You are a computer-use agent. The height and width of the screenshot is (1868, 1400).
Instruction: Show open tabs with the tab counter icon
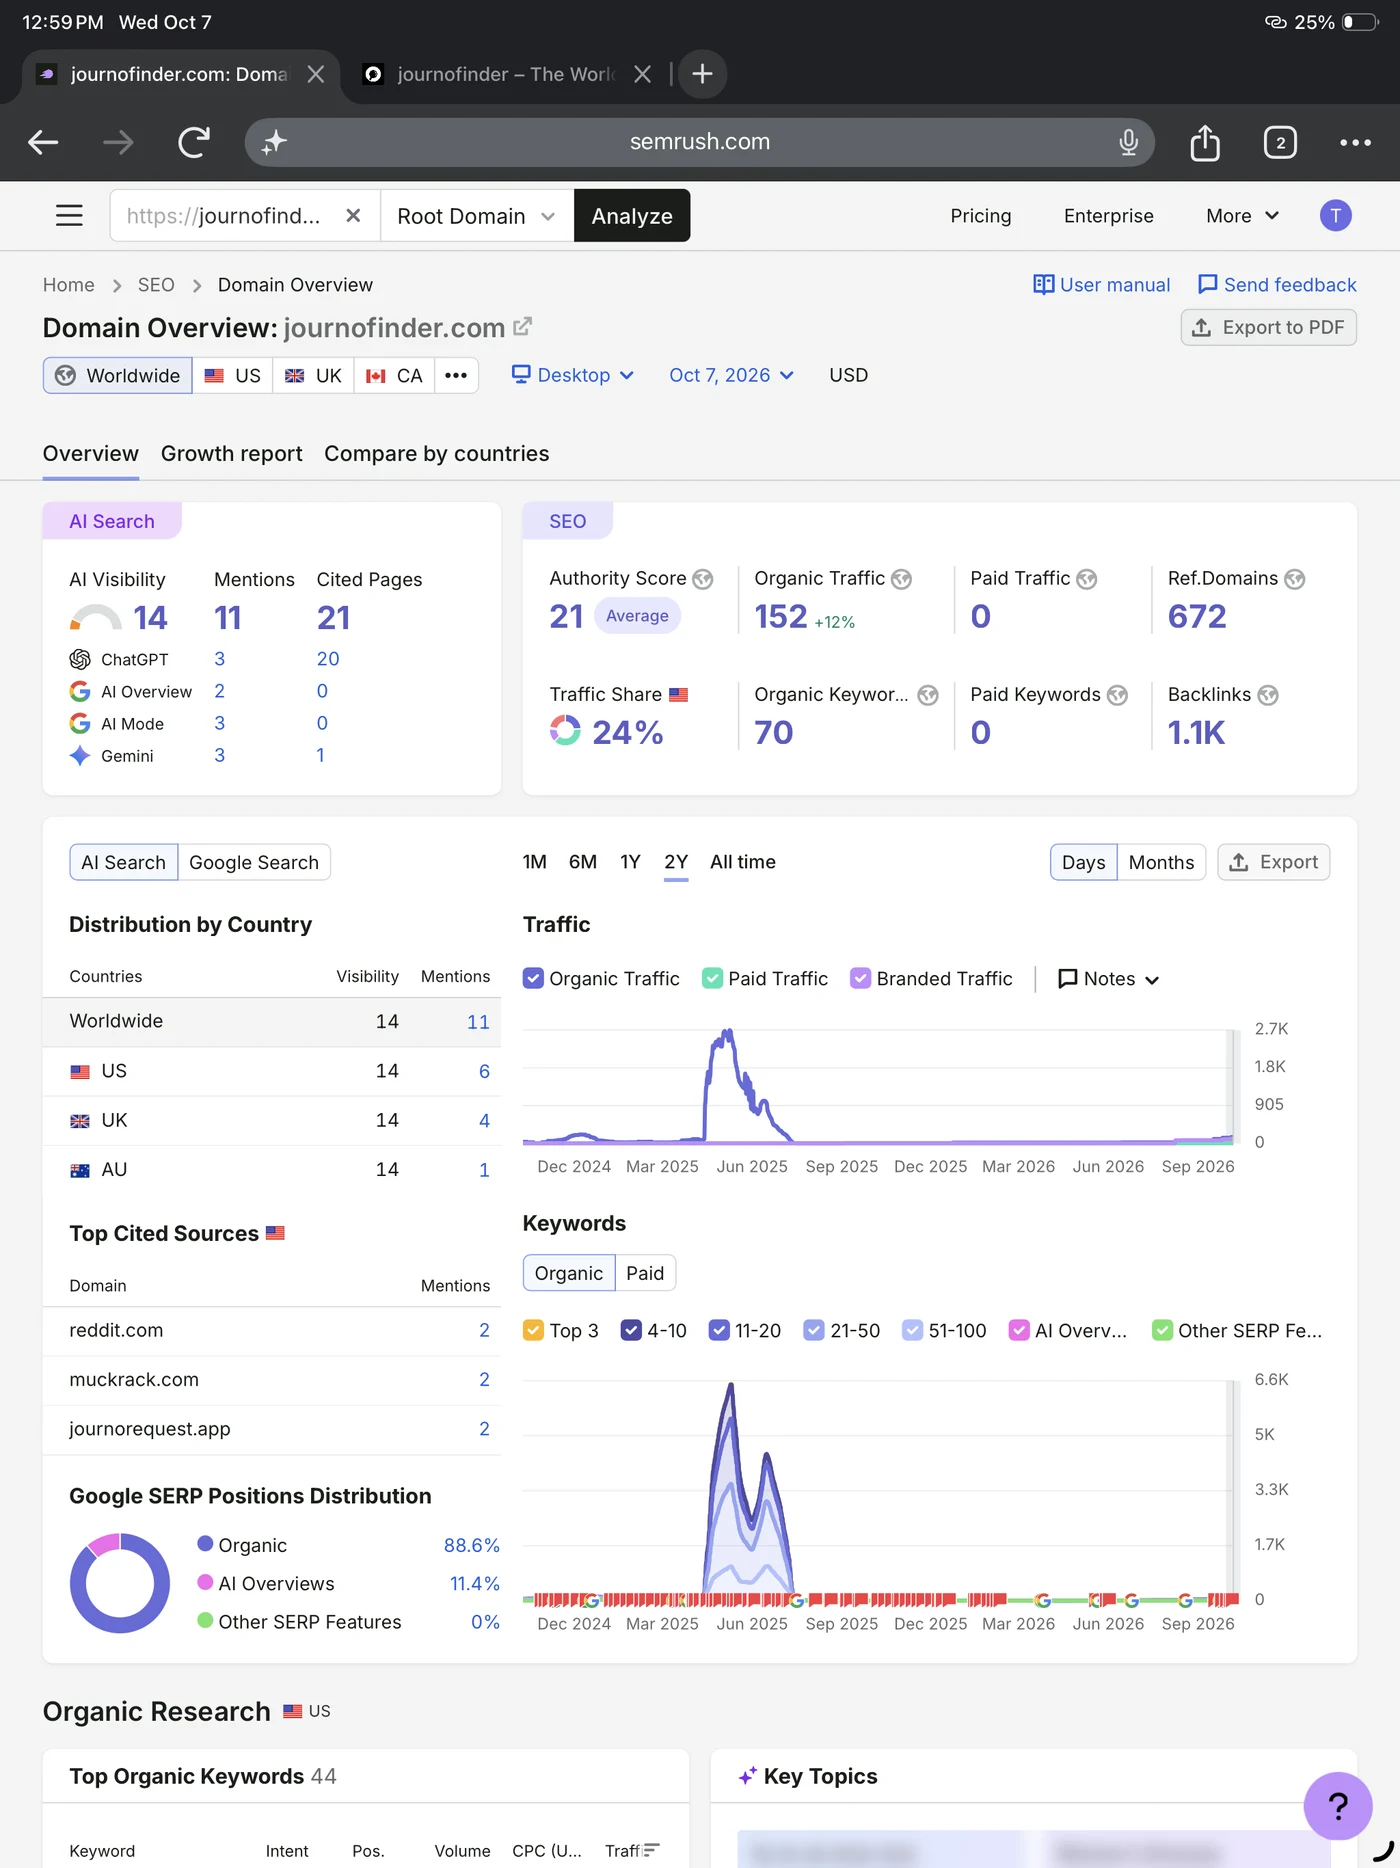(x=1280, y=142)
